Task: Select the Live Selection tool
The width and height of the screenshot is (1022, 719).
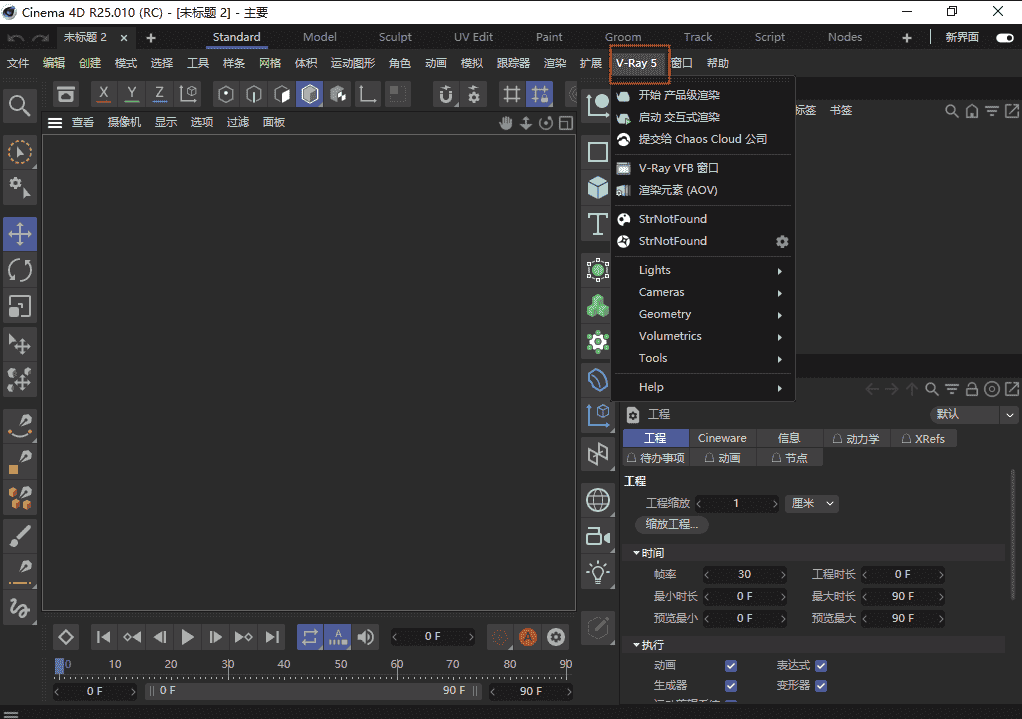Action: [x=19, y=151]
